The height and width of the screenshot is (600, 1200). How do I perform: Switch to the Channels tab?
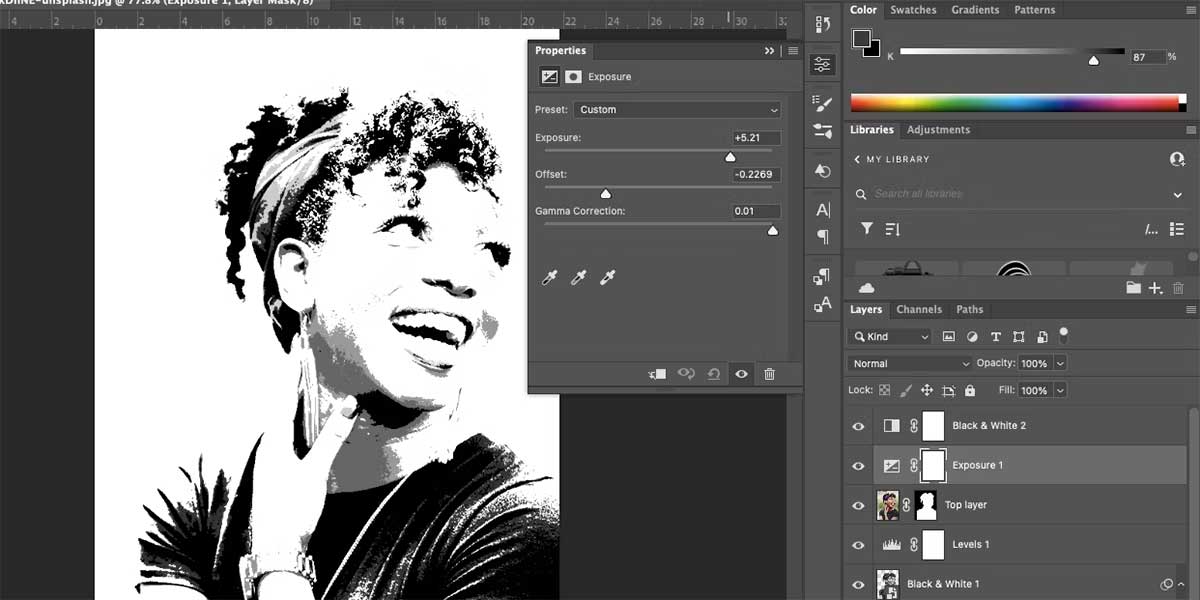pos(919,310)
